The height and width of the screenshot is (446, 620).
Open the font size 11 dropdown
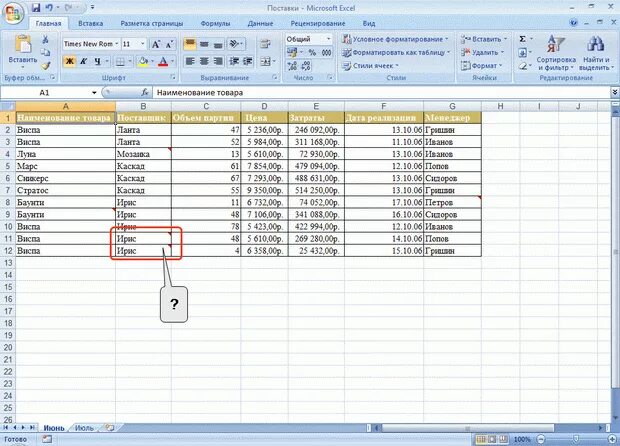(x=143, y=44)
